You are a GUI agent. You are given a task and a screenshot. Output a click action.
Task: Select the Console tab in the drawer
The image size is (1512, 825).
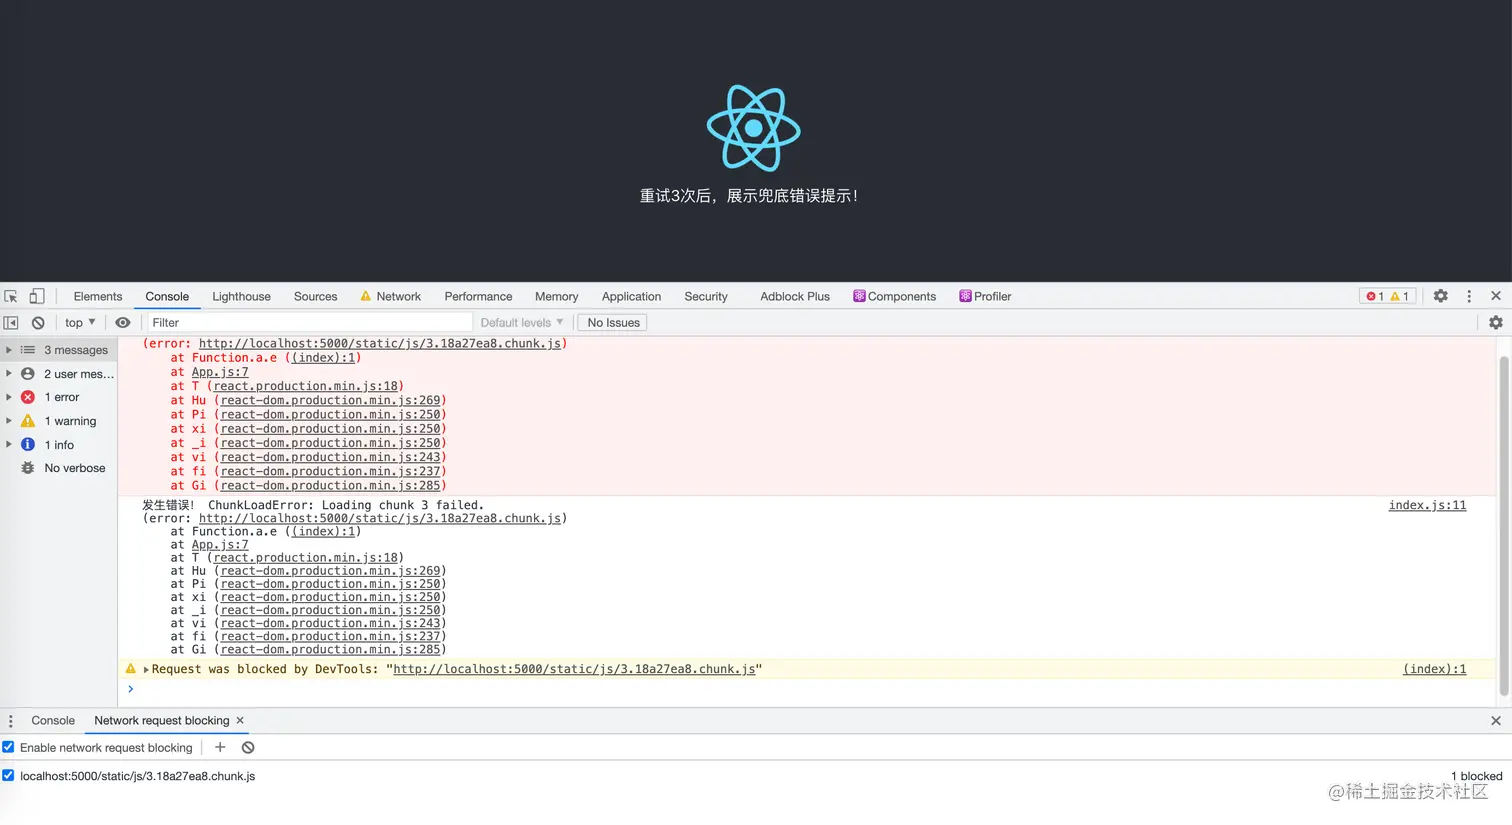53,720
